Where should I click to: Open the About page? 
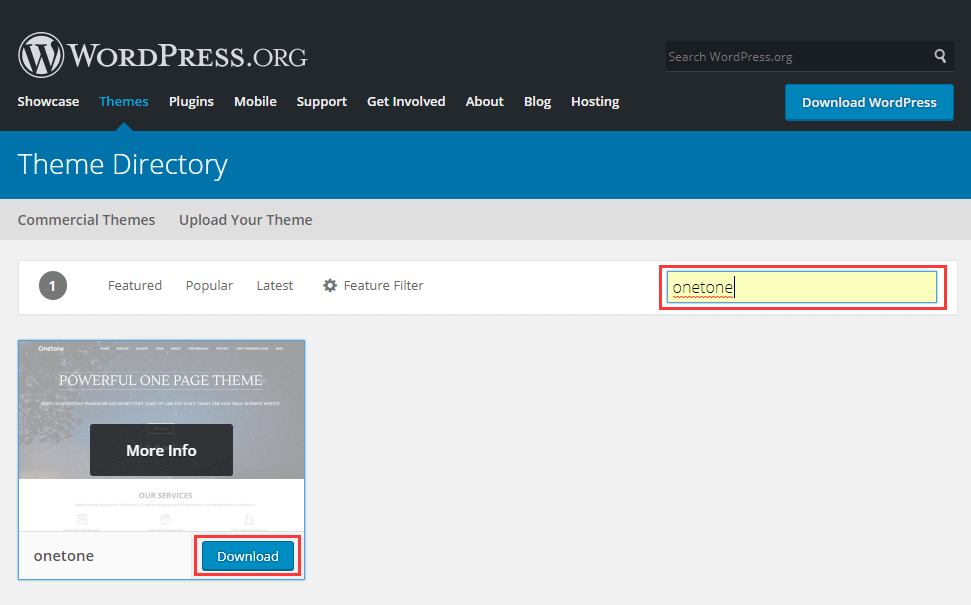(x=484, y=102)
